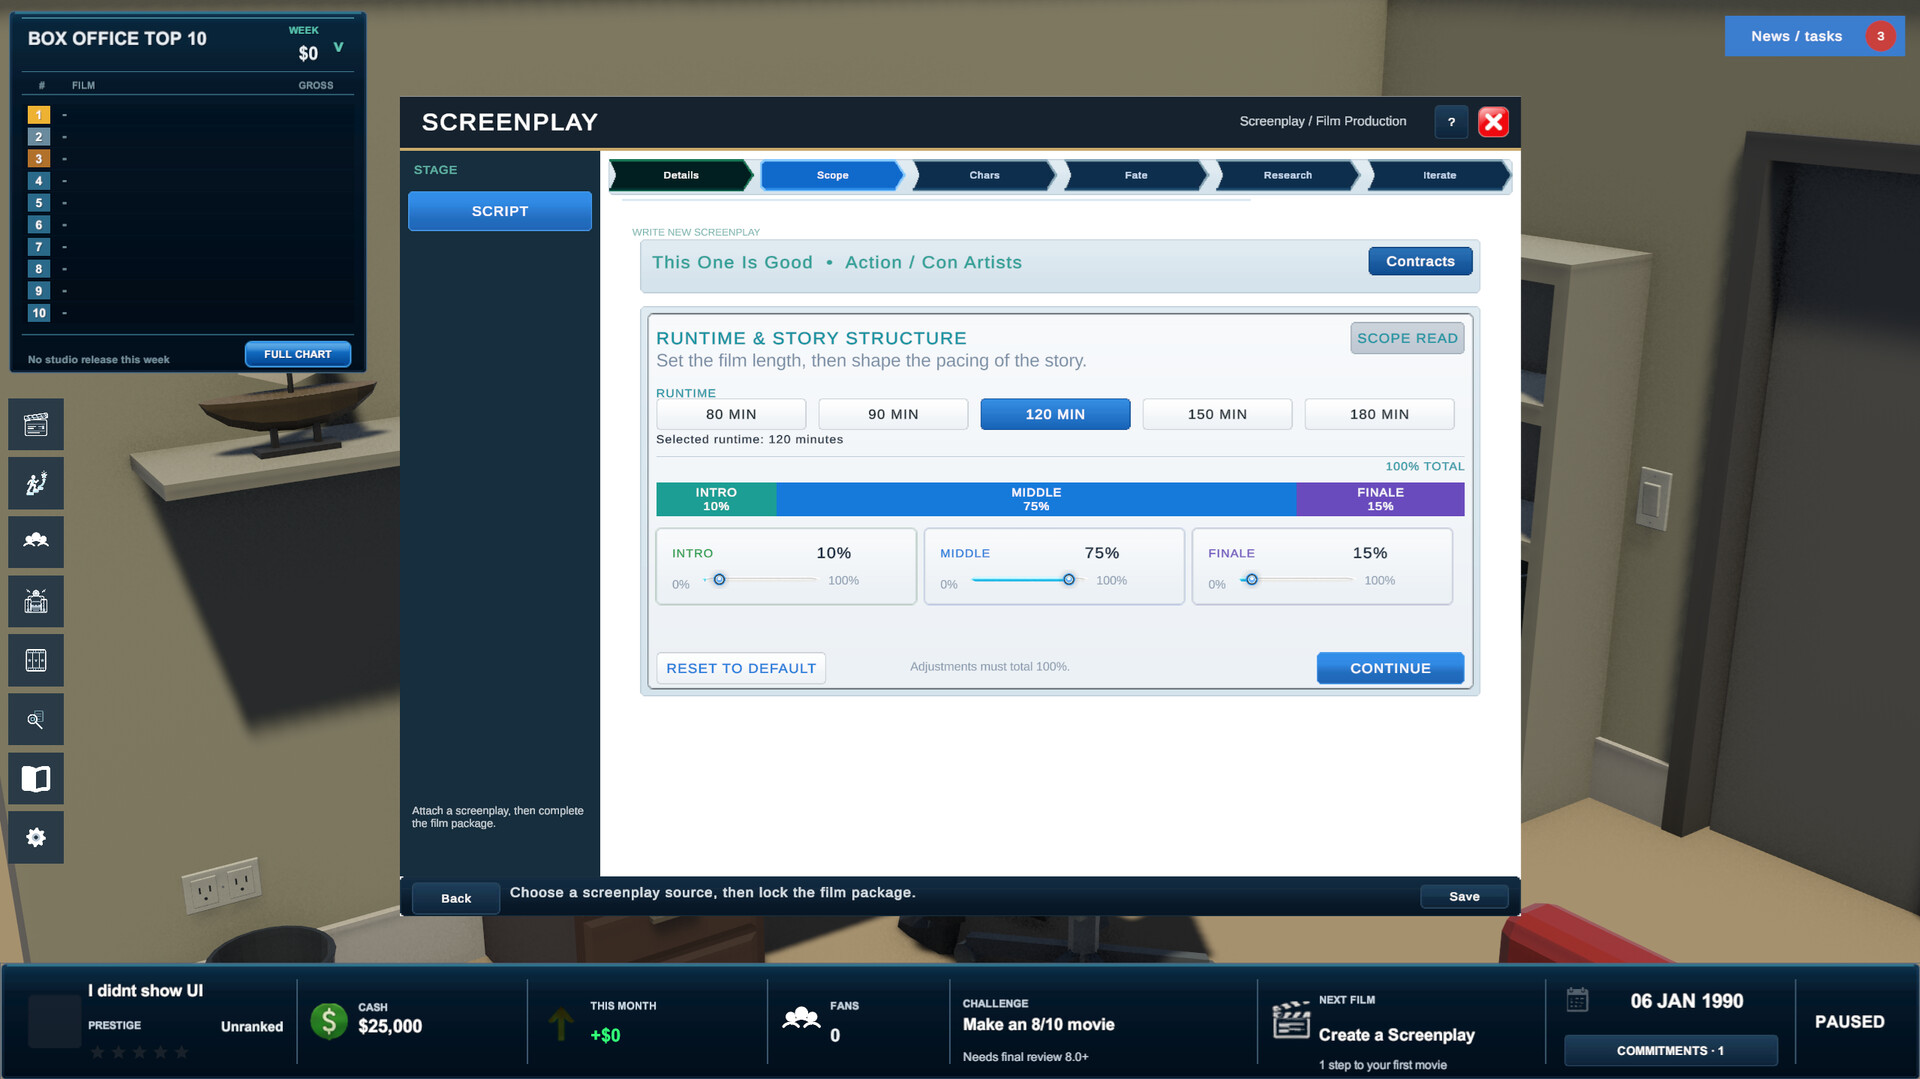Click the calendar icon beside the date
This screenshot has width=1920, height=1079.
[1577, 1000]
